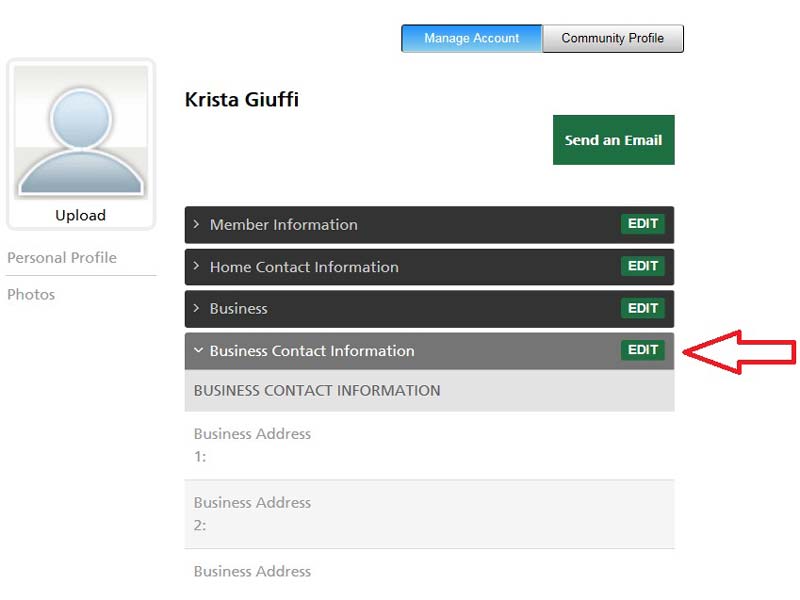
Task: Open the Community Profile tab
Action: coord(612,39)
